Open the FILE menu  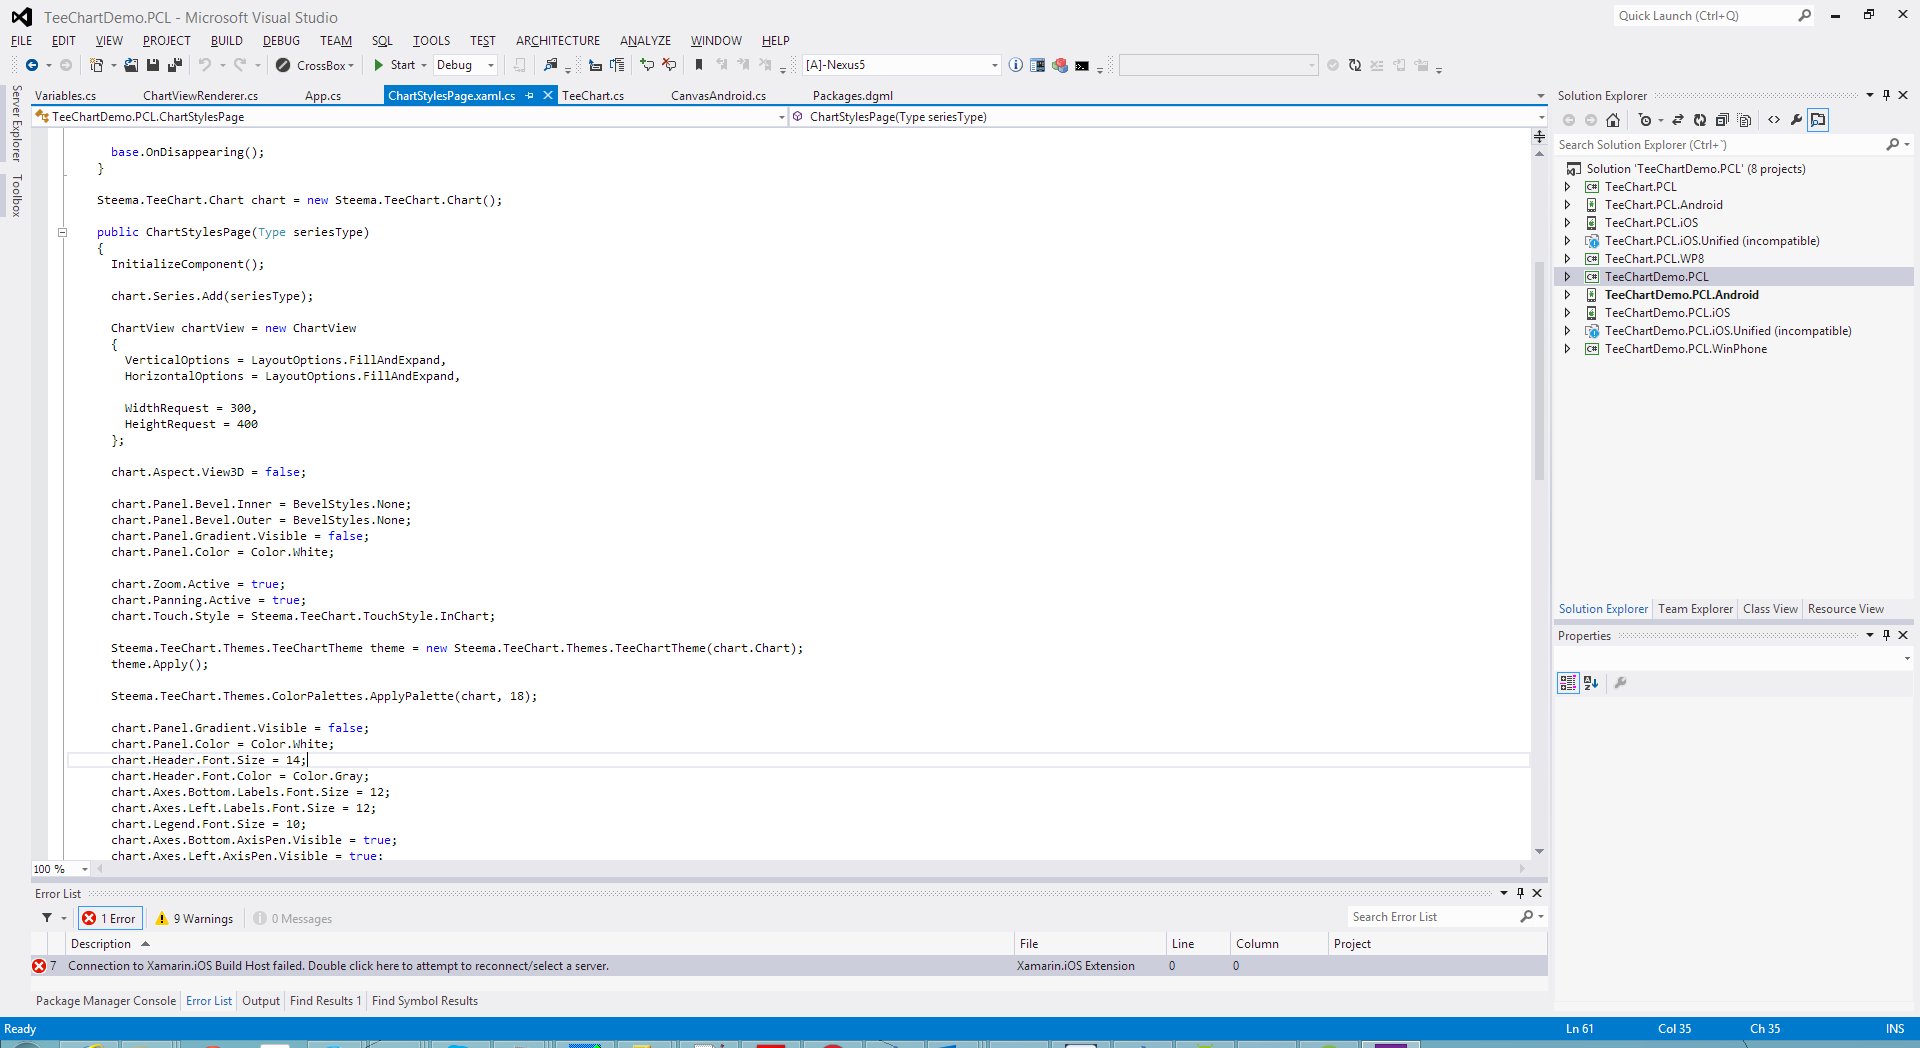click(21, 41)
